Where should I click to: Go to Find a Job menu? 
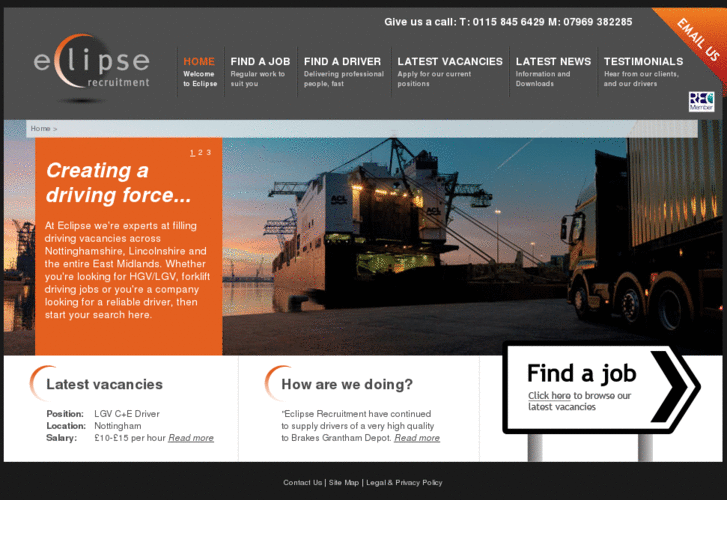(x=260, y=72)
